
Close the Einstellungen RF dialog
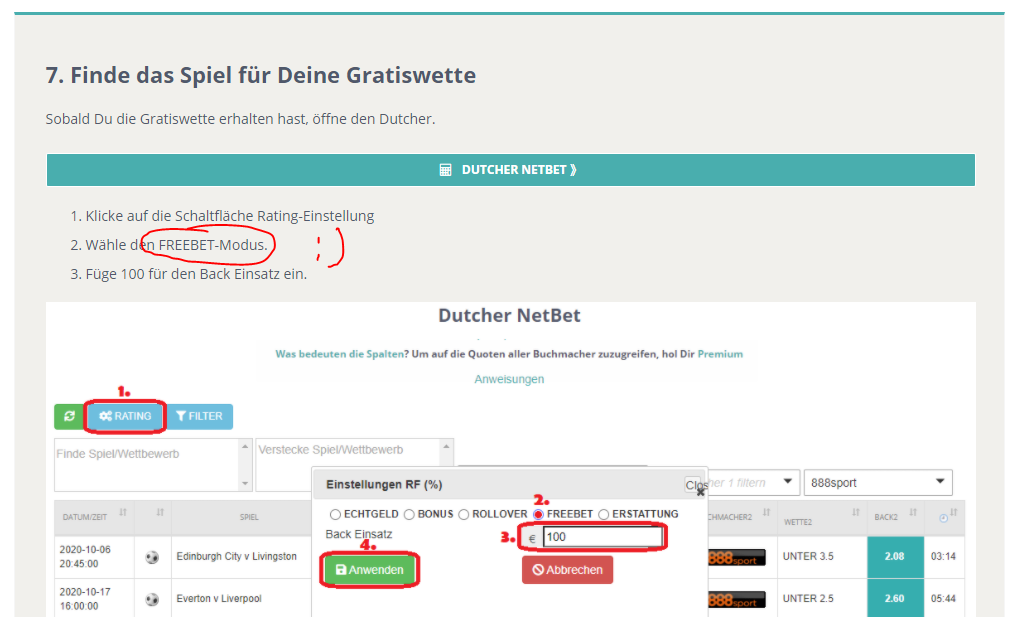(x=695, y=485)
